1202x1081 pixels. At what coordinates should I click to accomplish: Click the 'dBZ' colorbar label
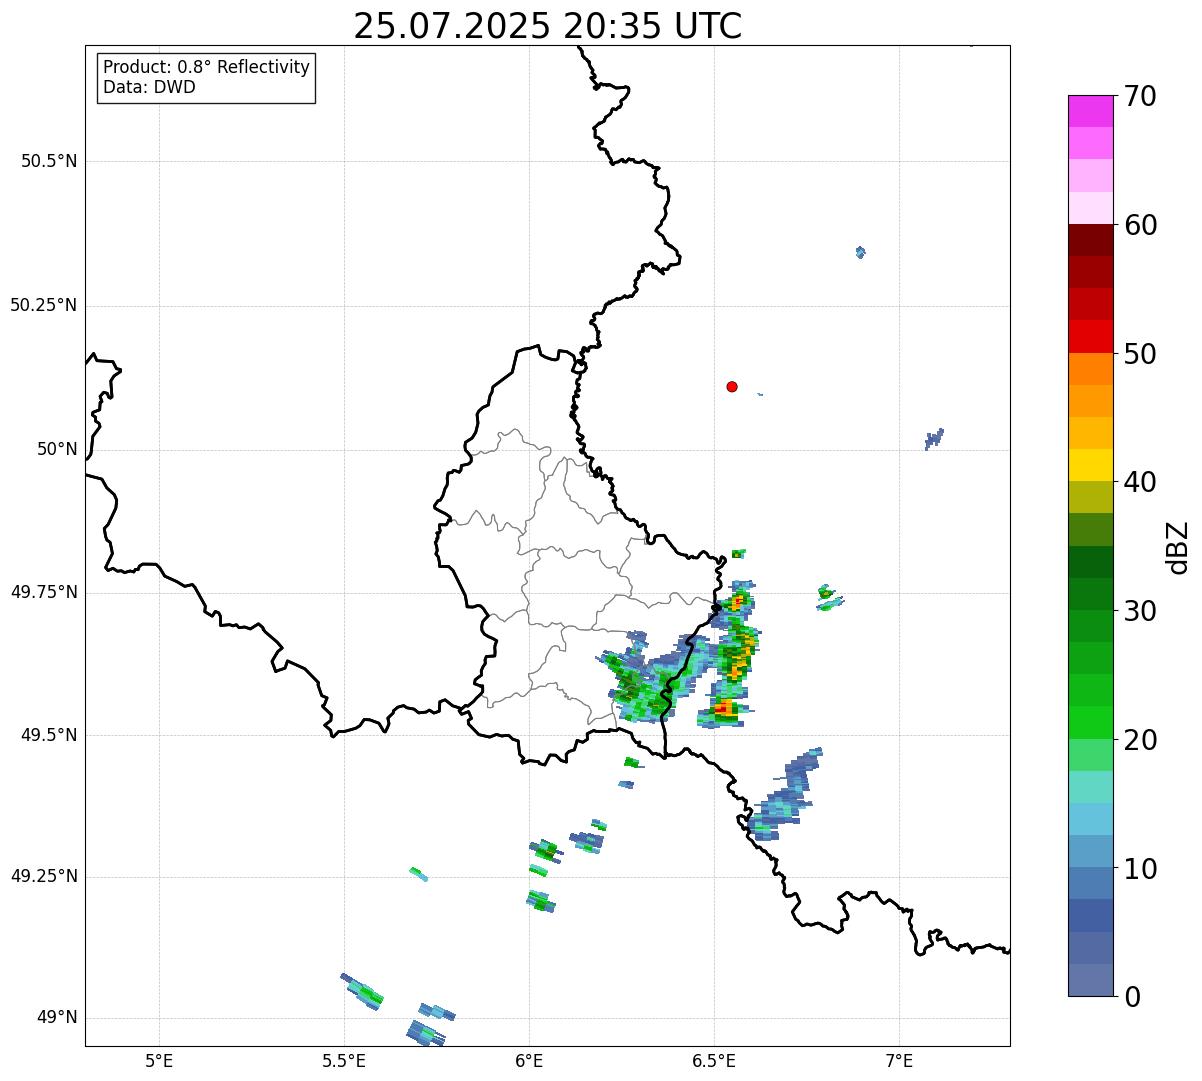coord(1178,547)
